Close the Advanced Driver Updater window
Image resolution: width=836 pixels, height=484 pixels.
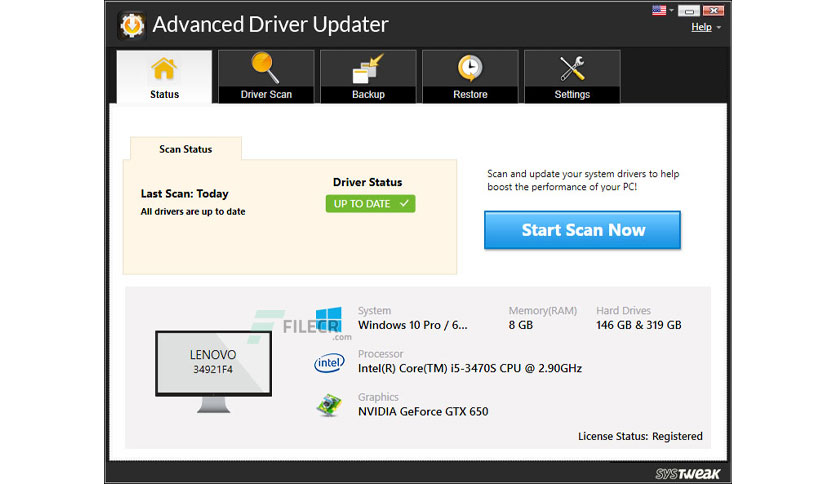(x=713, y=11)
